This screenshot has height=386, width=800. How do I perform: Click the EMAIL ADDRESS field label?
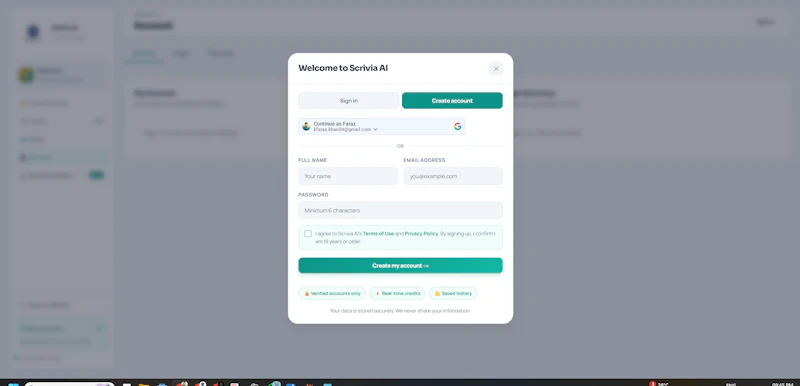click(x=424, y=160)
